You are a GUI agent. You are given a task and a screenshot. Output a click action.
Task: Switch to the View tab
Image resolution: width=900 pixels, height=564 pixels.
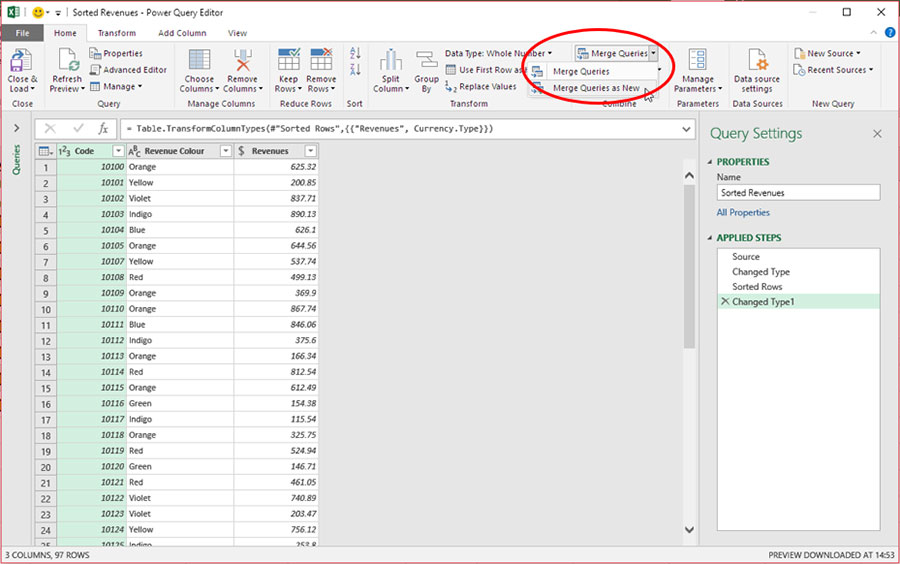237,33
